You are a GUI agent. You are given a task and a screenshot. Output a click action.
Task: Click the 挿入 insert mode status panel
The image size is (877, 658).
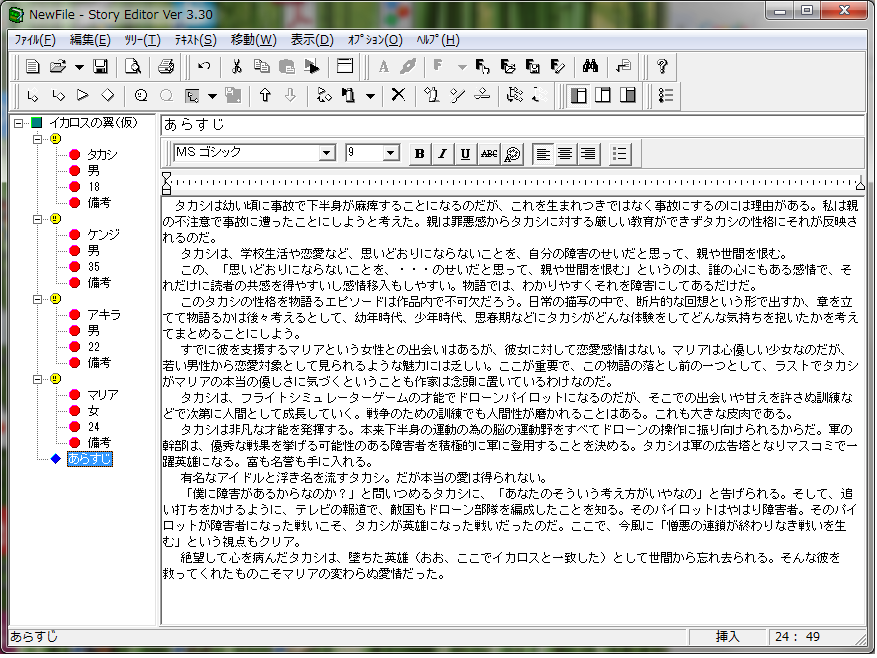tap(727, 636)
